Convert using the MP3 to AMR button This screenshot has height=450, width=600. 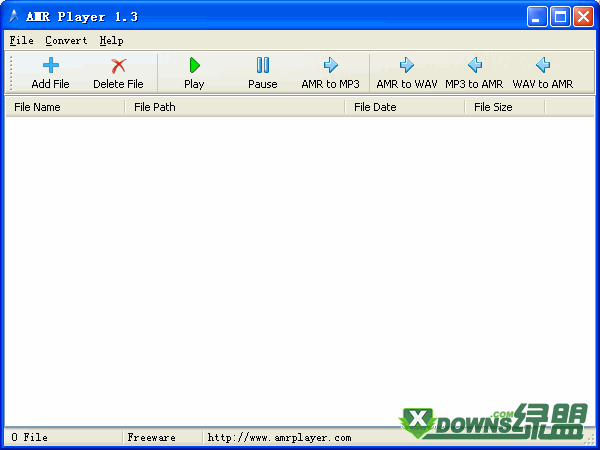tap(474, 73)
